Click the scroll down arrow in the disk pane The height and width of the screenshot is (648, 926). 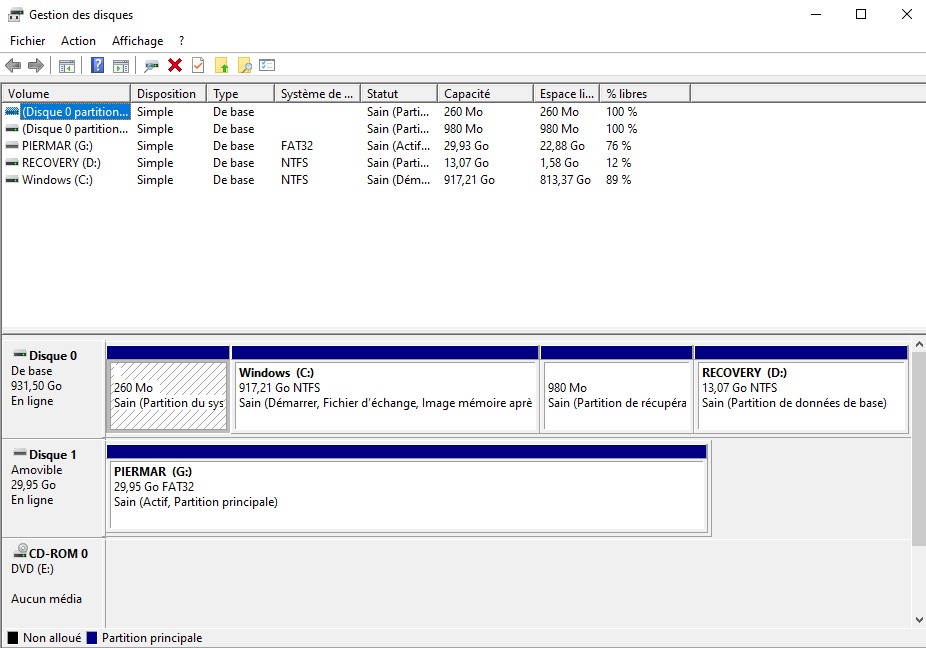pos(919,620)
